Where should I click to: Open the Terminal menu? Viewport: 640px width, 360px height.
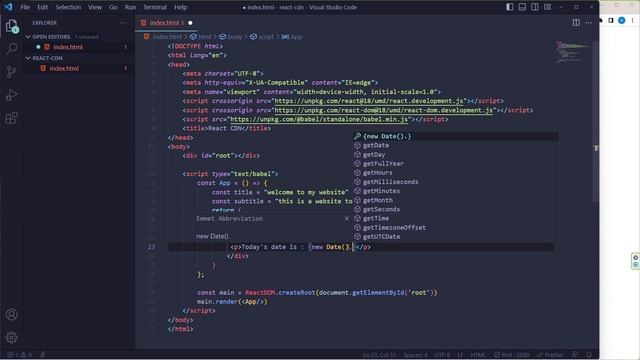155,7
